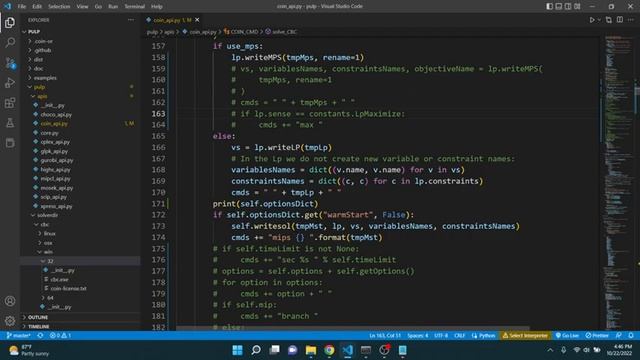Open the File menu
The width and height of the screenshot is (640, 360).
click(22, 7)
